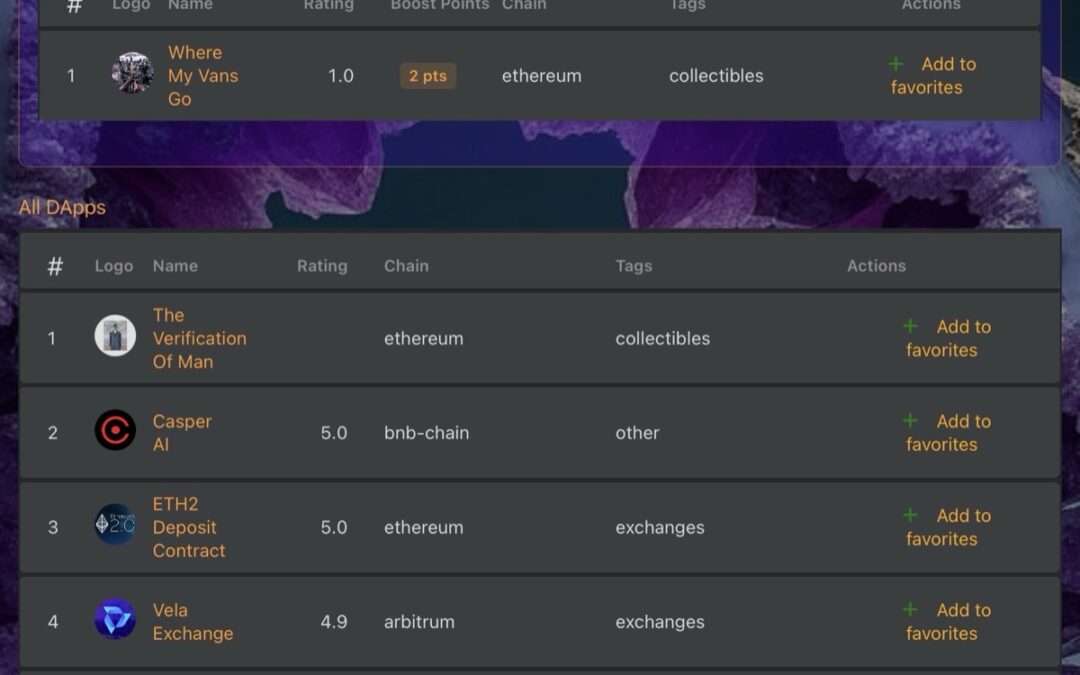Sort All DApps by Name header
Screen dimensions: 1080x675
coord(175,266)
